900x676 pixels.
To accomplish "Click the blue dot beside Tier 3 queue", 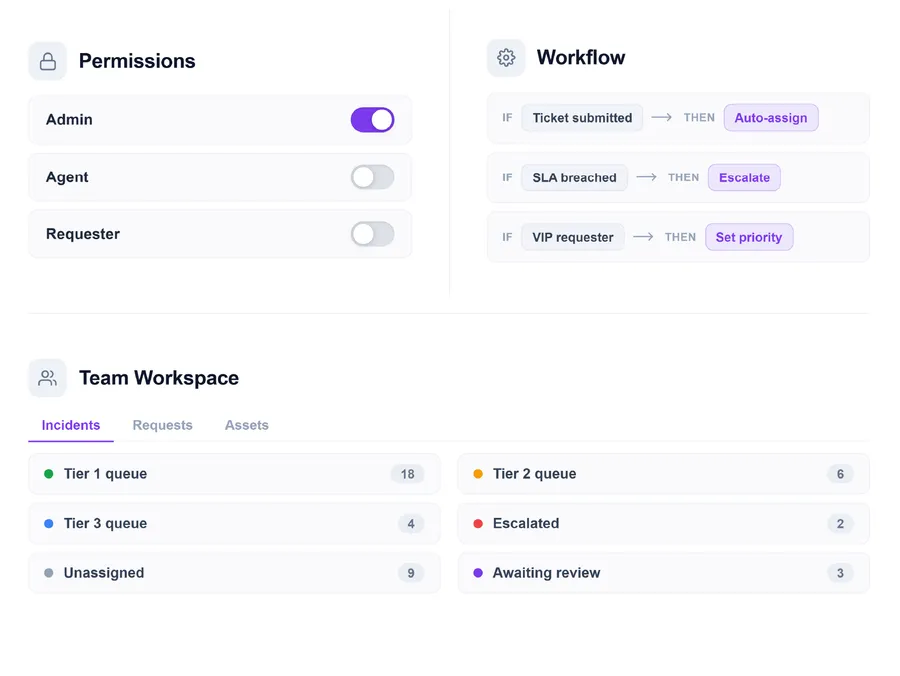I will point(49,523).
